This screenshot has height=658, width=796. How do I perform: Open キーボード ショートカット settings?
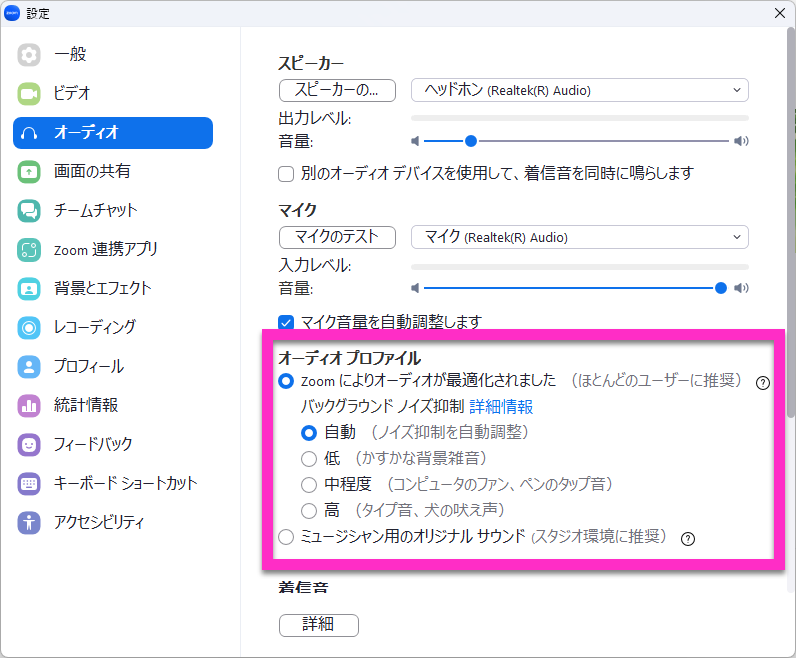click(x=113, y=483)
